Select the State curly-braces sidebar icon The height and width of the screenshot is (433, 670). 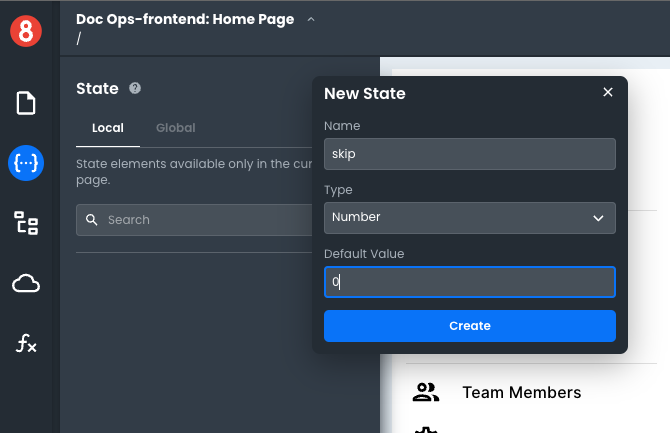(26, 162)
